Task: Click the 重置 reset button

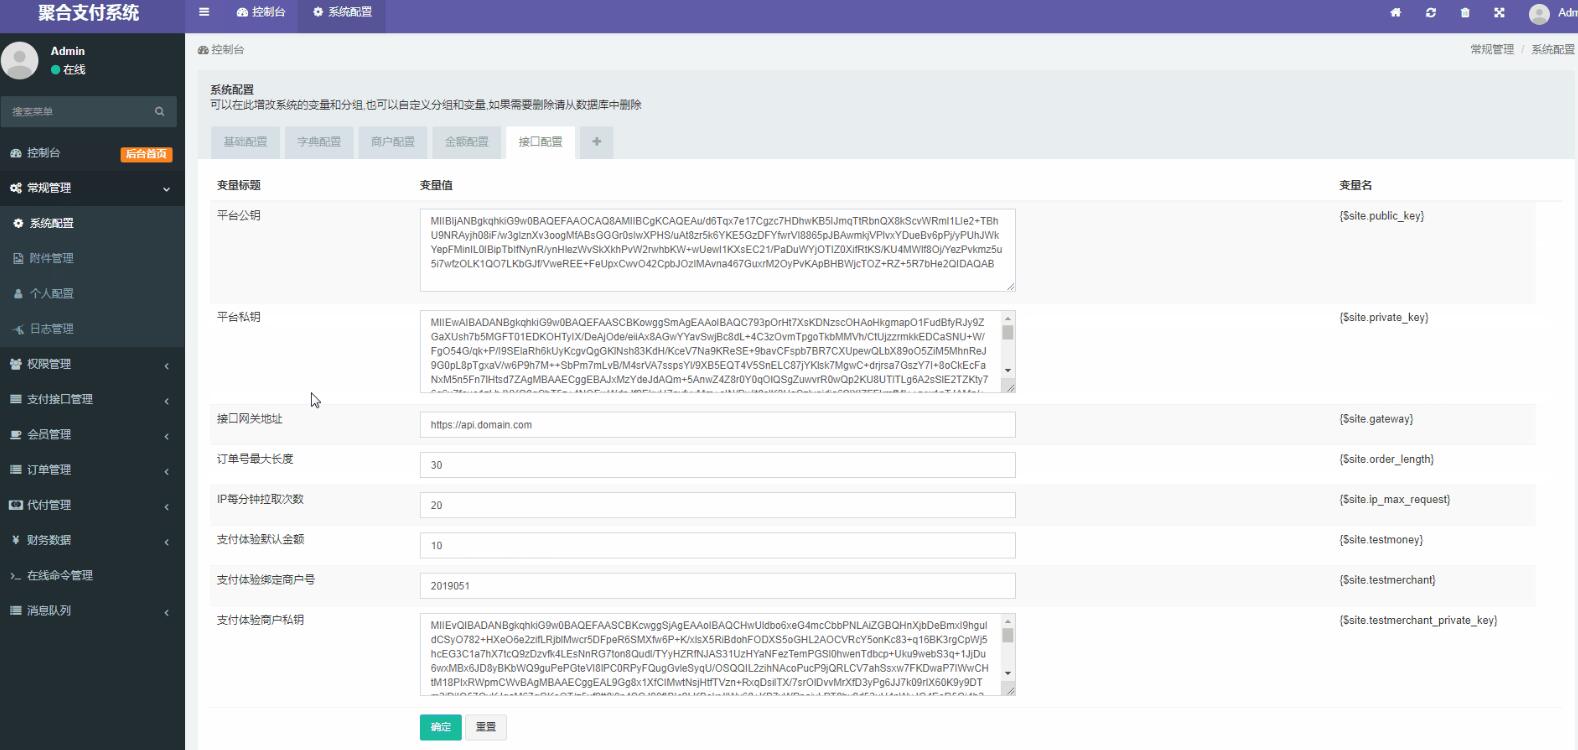Action: coord(486,727)
